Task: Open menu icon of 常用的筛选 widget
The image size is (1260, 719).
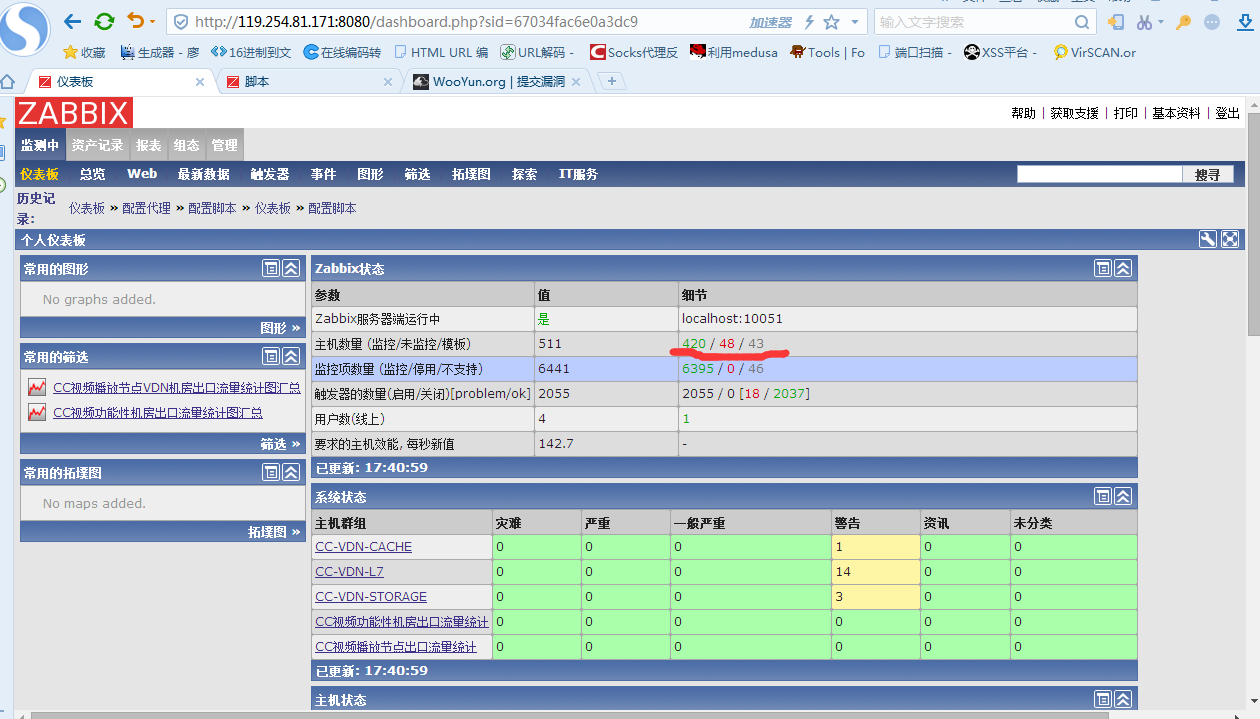Action: click(271, 356)
